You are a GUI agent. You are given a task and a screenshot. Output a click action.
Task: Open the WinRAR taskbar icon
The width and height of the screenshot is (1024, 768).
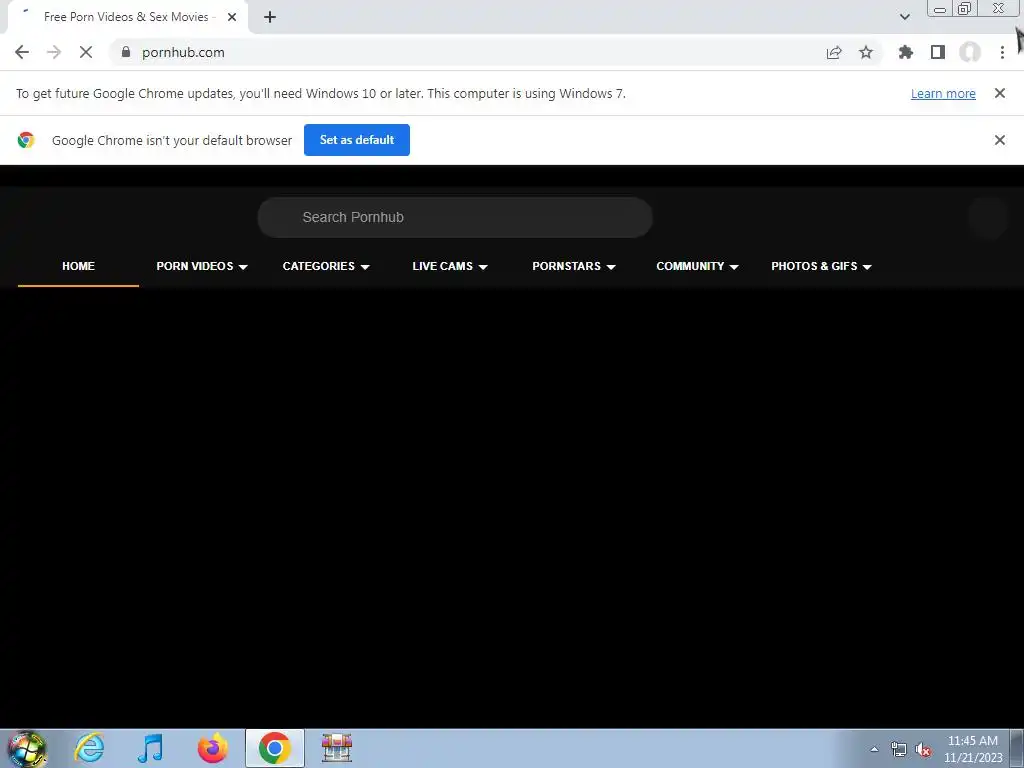tap(337, 748)
